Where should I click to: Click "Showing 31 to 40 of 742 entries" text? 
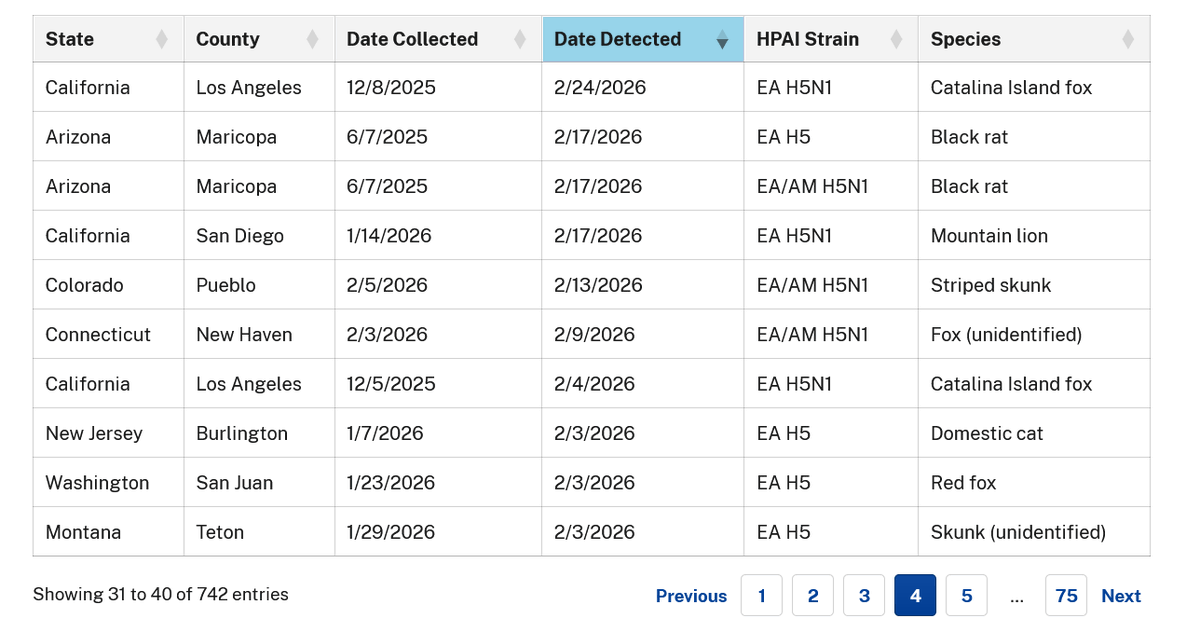tap(161, 594)
